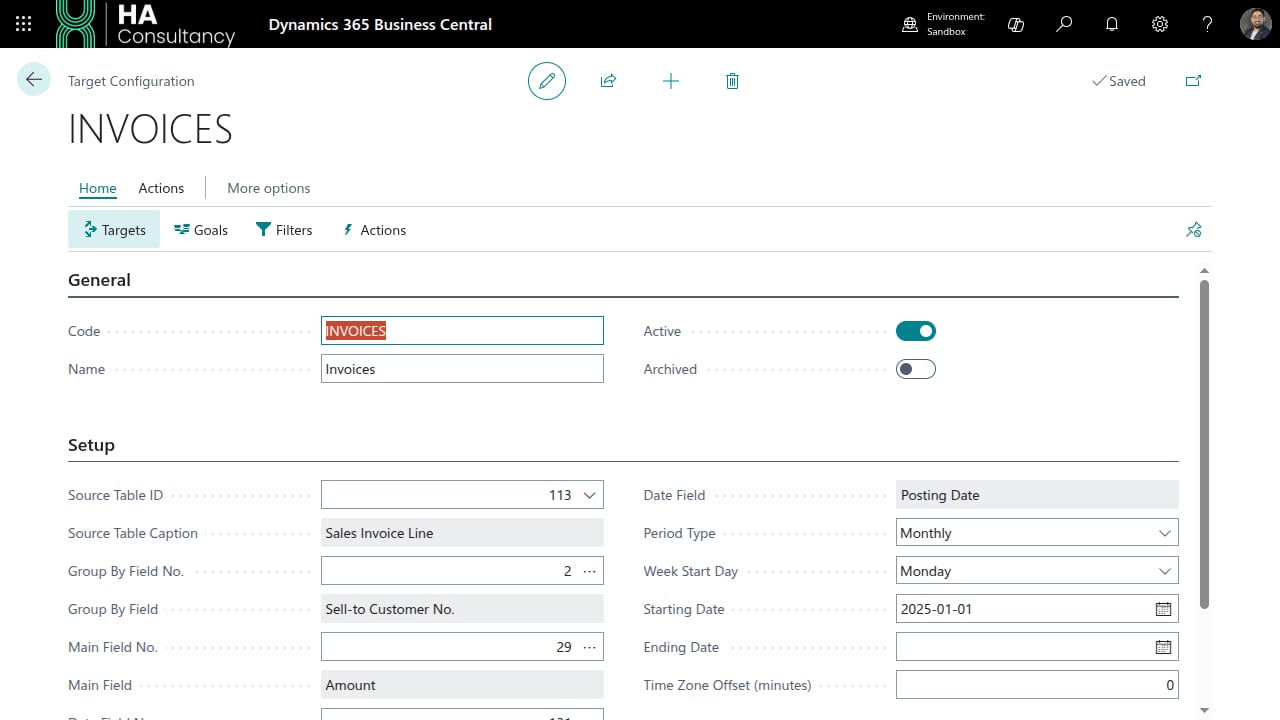Open calendar picker for Starting Date

pyautogui.click(x=1163, y=609)
